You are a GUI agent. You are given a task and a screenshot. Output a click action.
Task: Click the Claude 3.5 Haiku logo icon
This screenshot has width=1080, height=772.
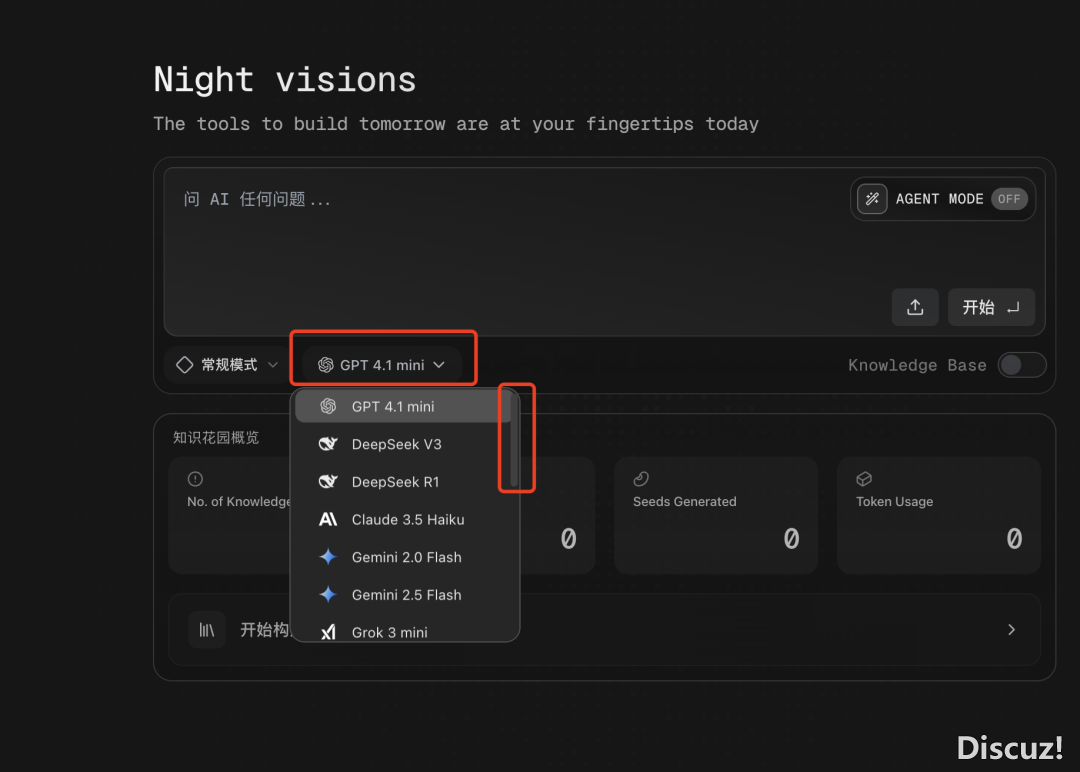tap(328, 520)
